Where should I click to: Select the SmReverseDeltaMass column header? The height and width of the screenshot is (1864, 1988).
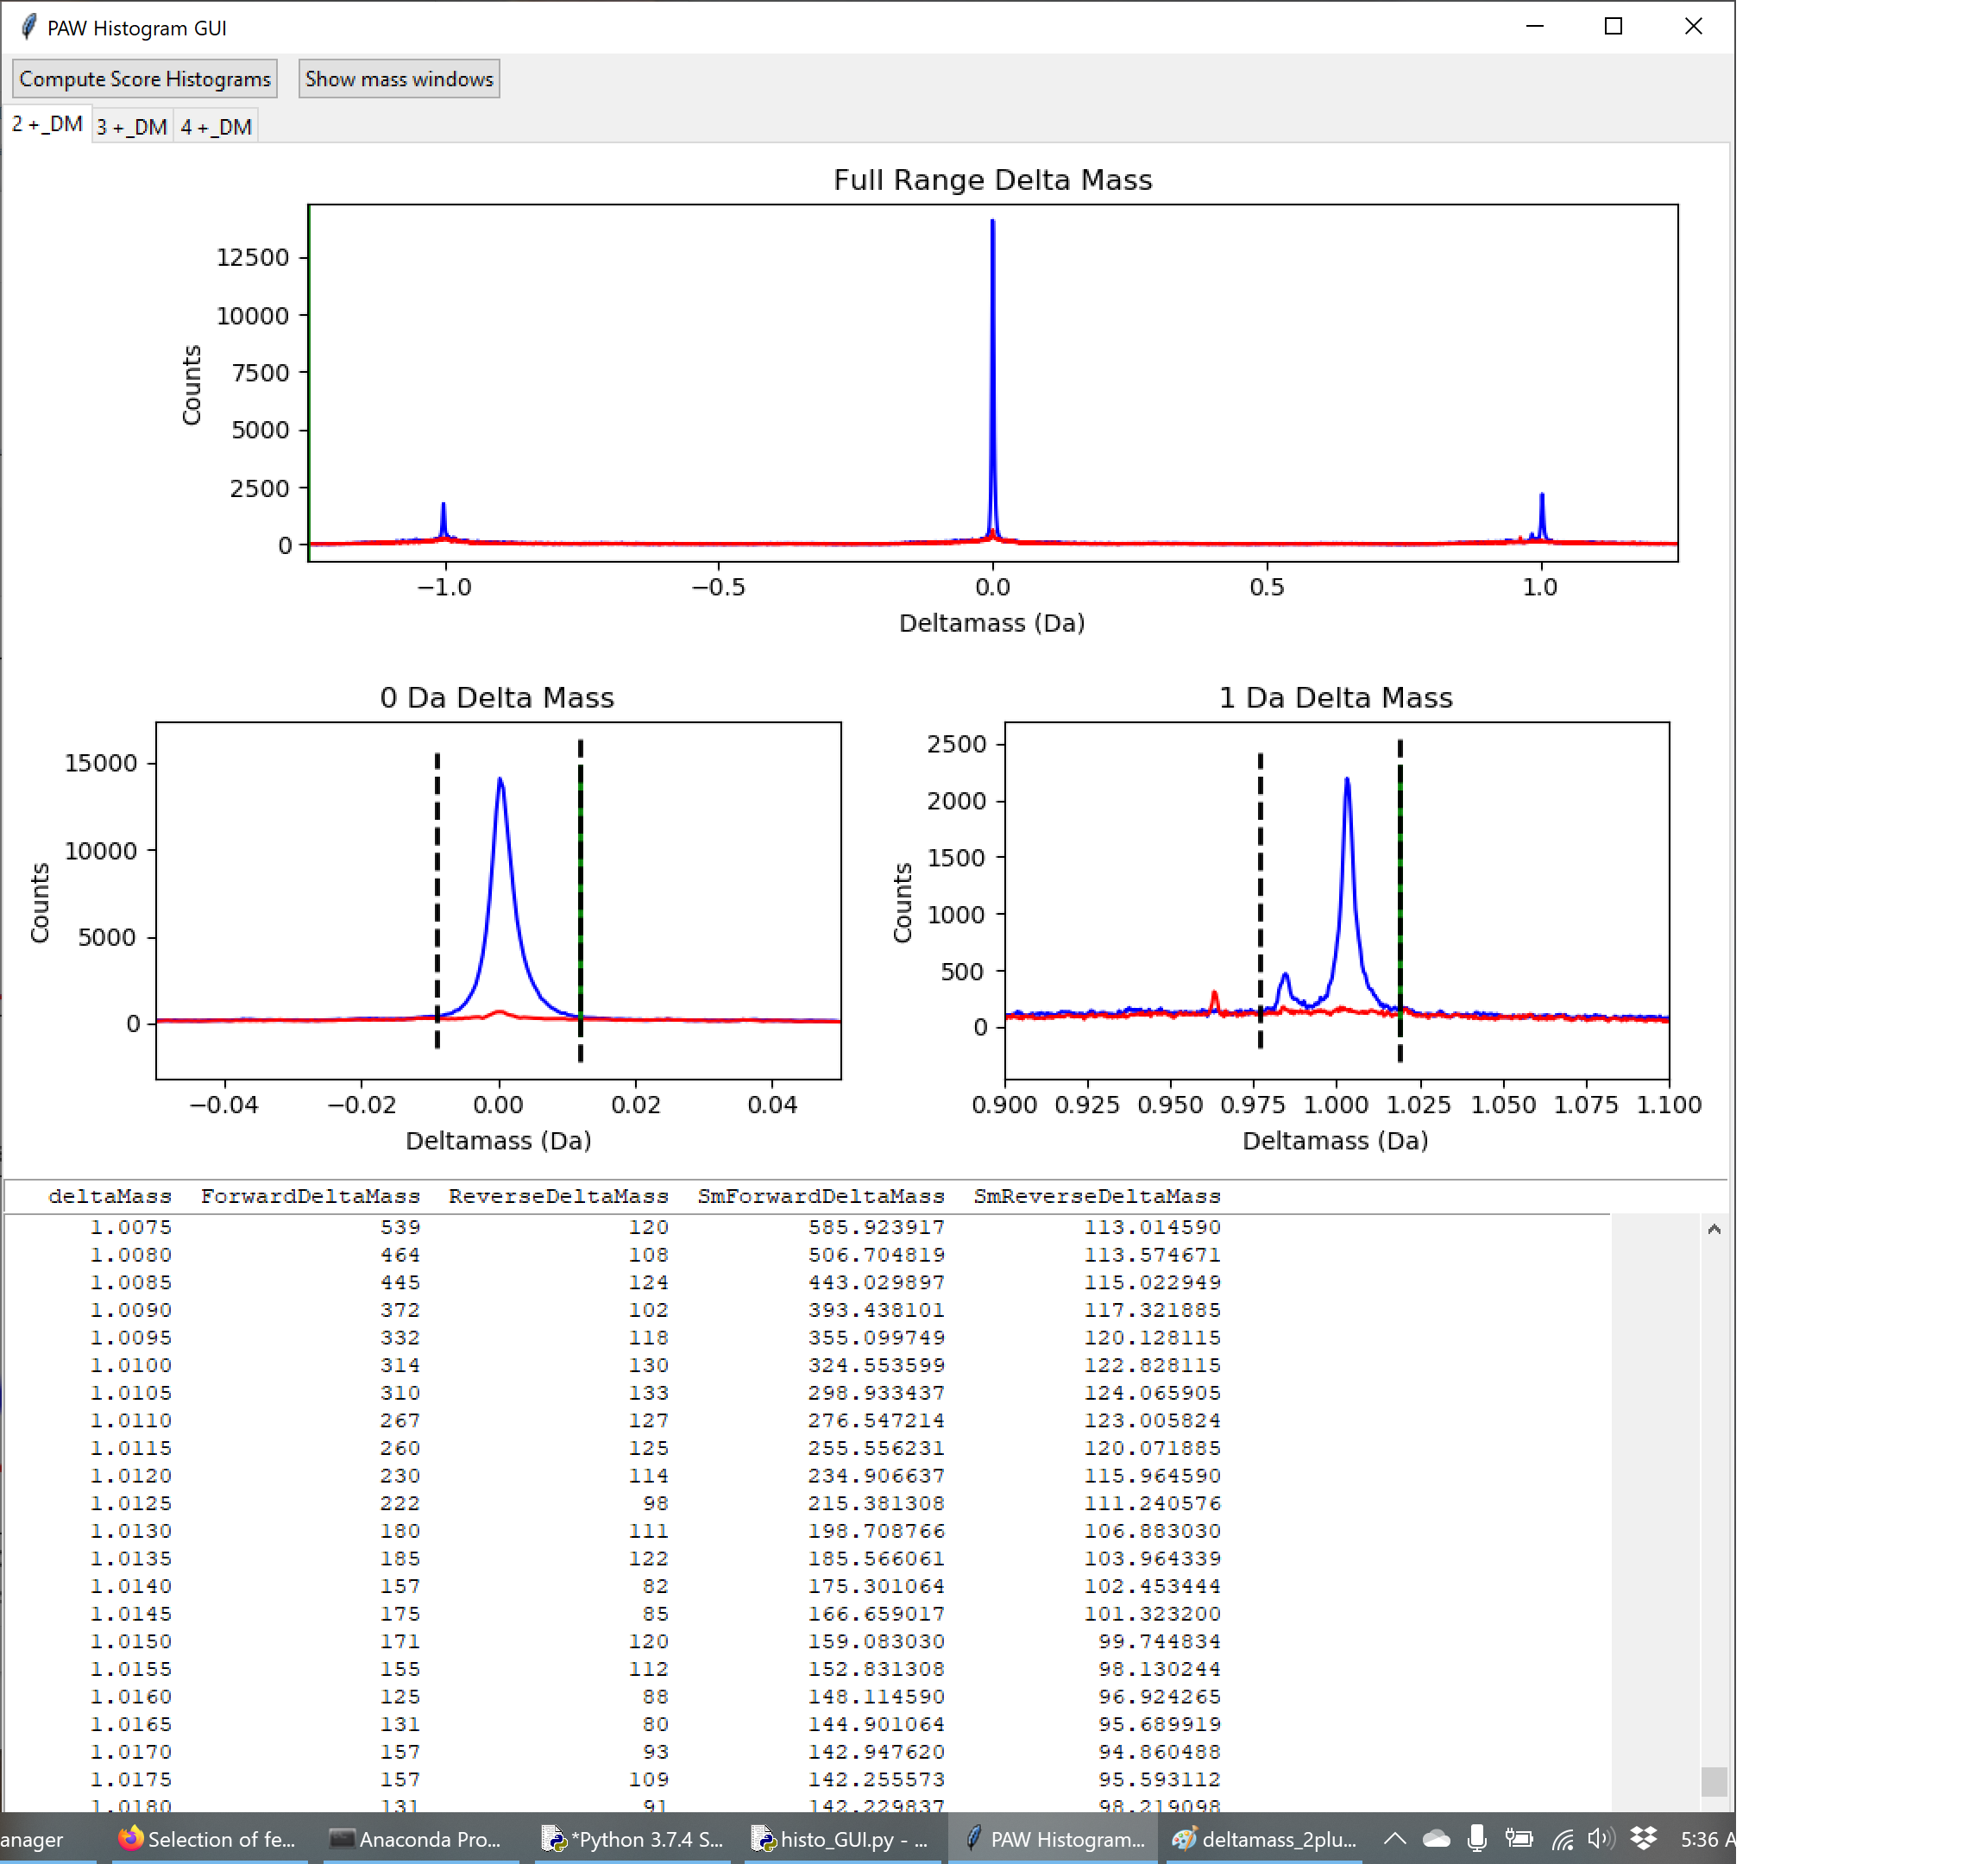click(x=1097, y=1196)
